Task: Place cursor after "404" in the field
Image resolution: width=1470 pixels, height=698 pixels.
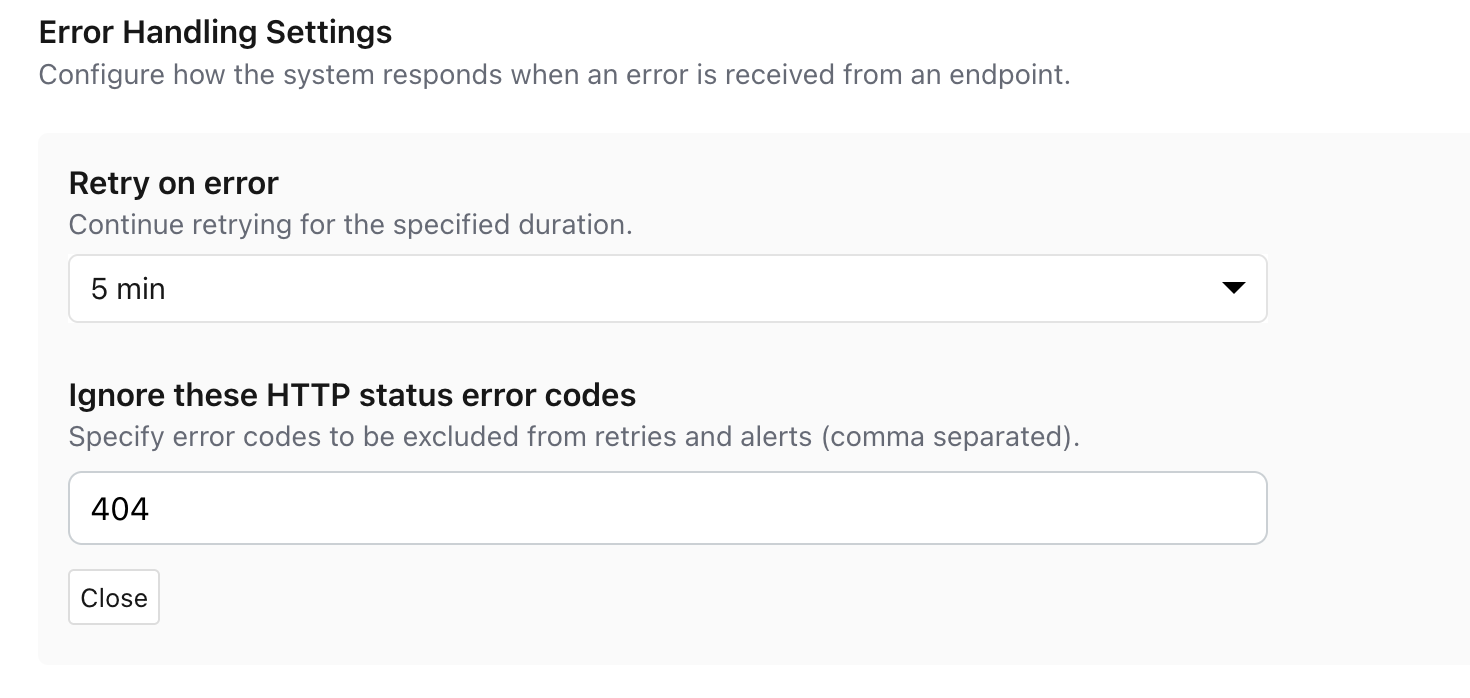Action: pos(151,509)
